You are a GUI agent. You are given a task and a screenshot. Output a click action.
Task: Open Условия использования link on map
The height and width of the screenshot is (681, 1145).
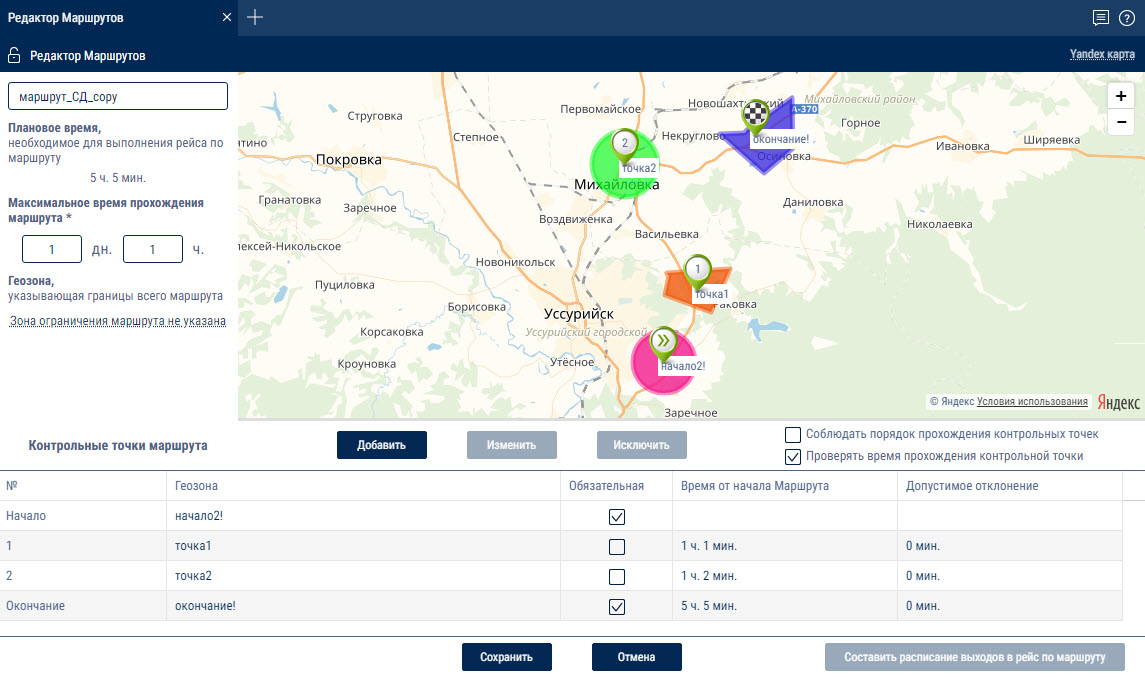[1032, 401]
